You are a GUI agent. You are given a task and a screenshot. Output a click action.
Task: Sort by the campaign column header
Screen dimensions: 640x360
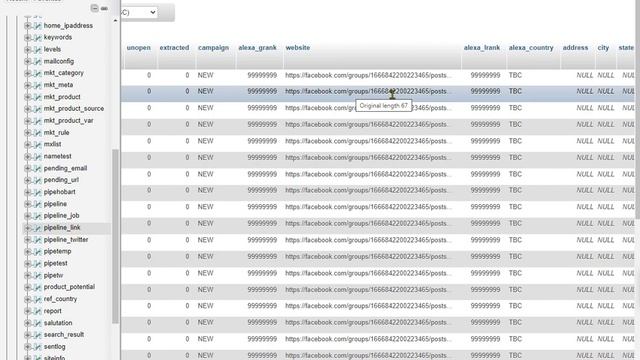click(x=213, y=48)
